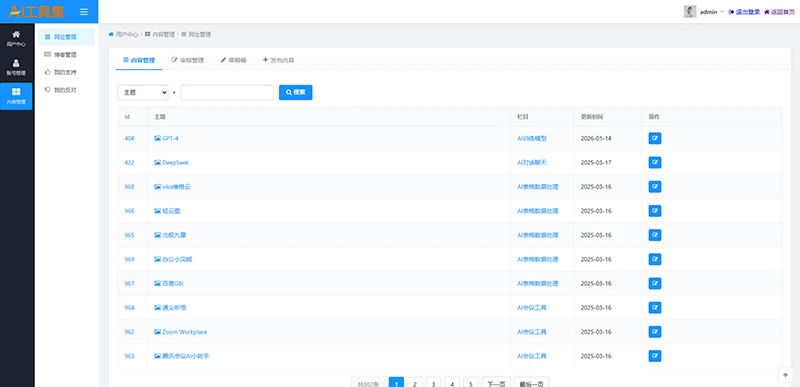Click Id 962 link
This screenshot has height=387, width=800.
129,332
